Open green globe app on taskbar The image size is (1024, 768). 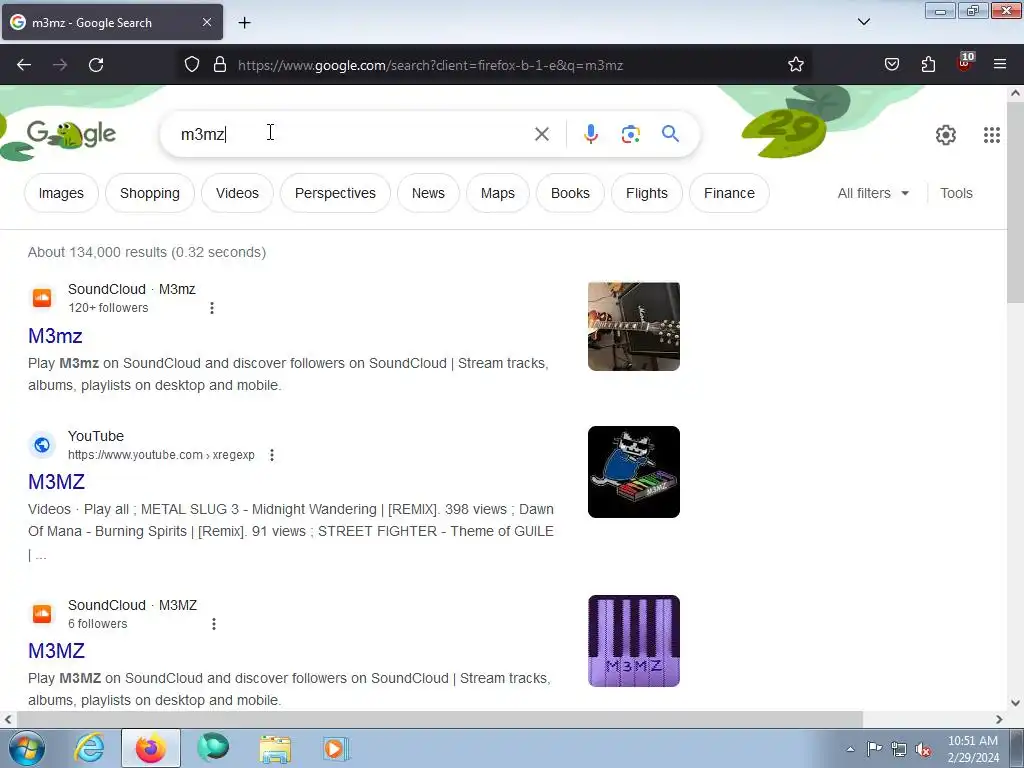[213, 748]
